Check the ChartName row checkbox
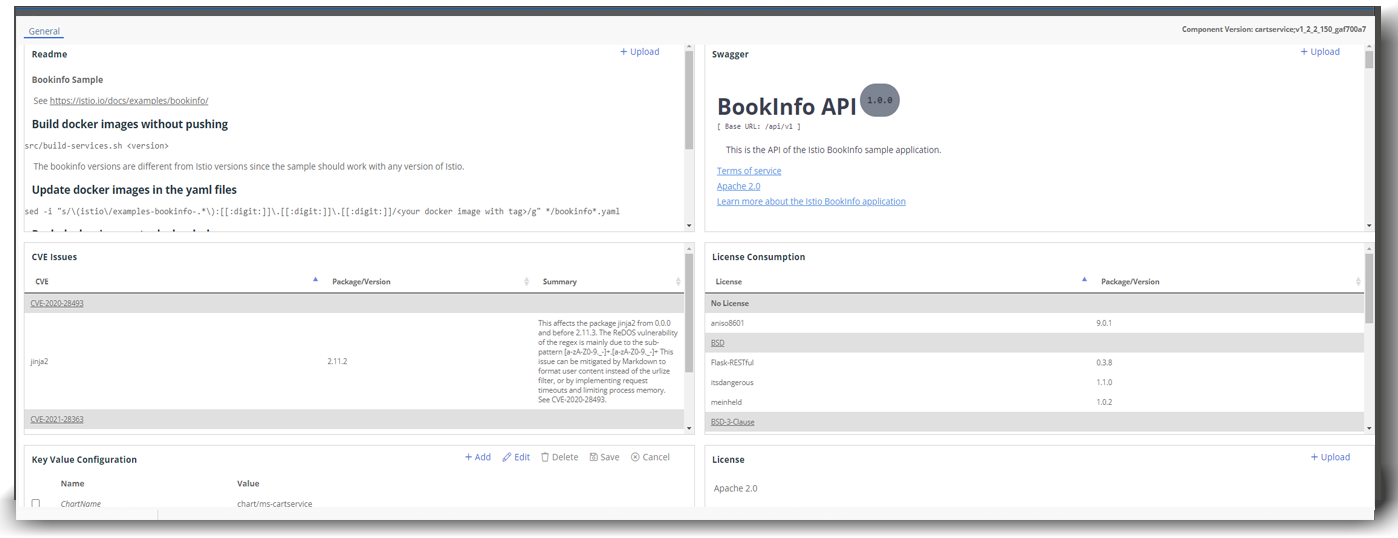This screenshot has width=1398, height=538. tap(36, 504)
